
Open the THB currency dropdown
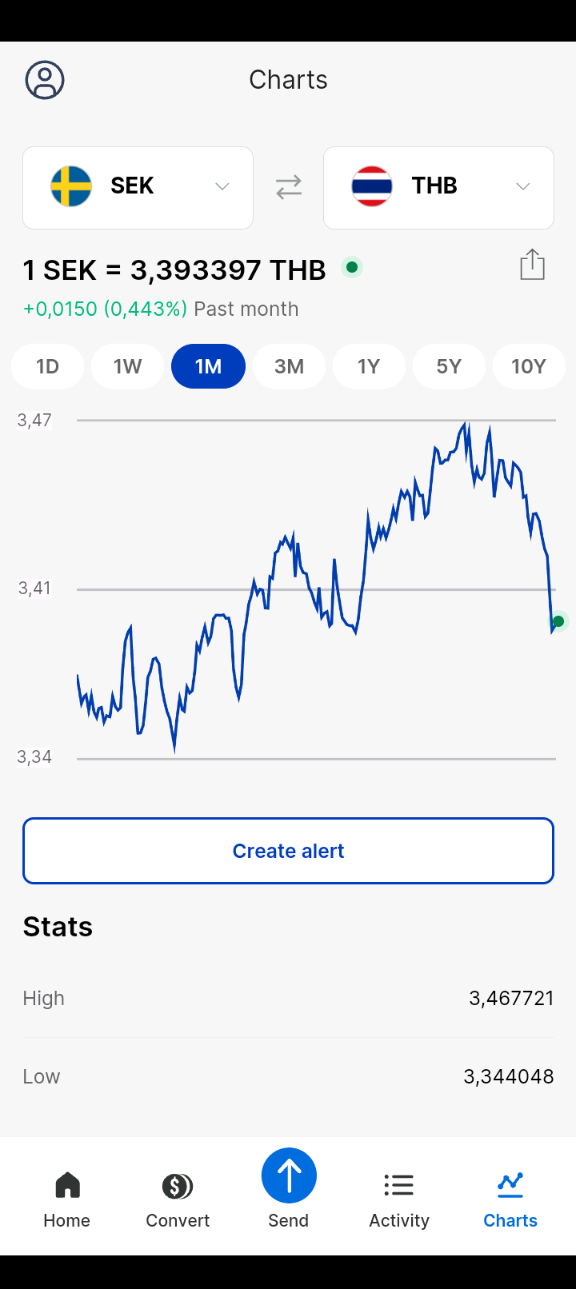click(438, 187)
